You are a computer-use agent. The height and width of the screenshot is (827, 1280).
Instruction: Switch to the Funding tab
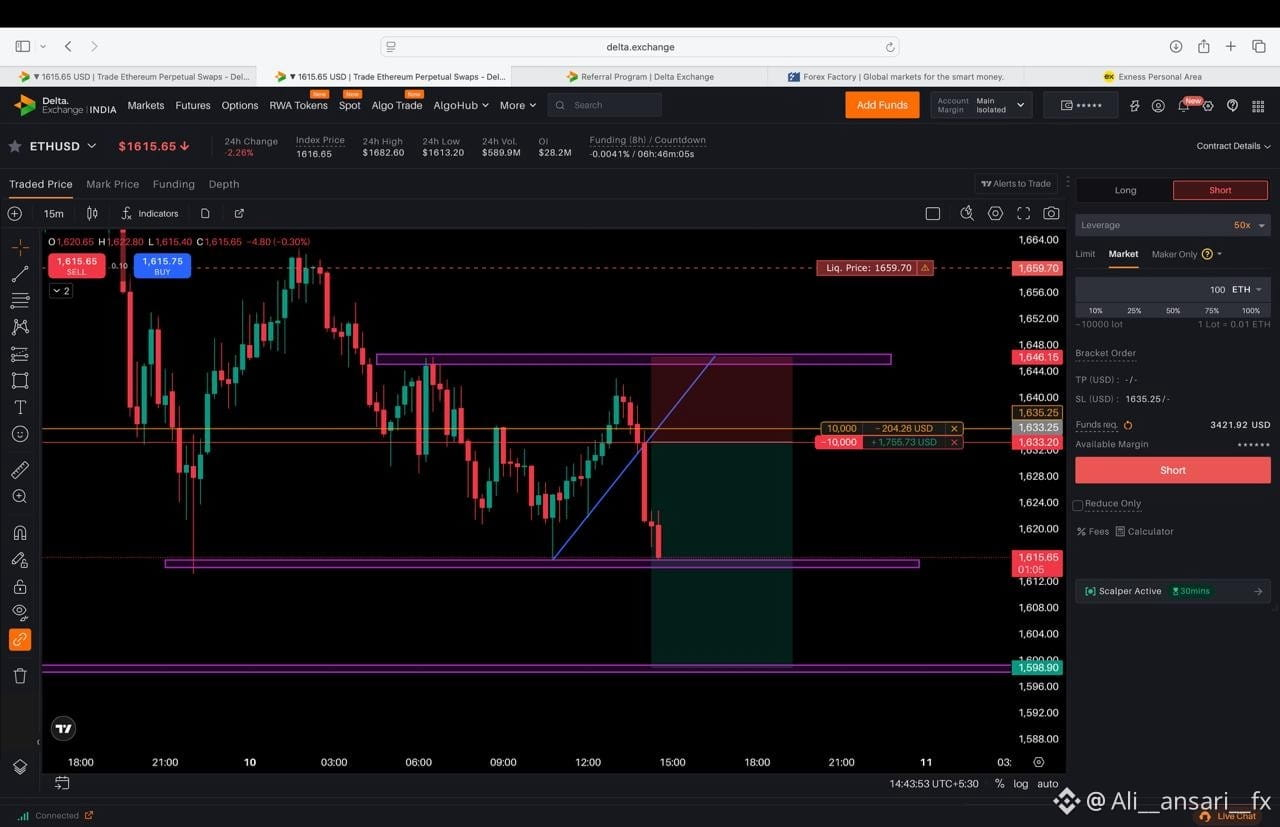tap(174, 184)
